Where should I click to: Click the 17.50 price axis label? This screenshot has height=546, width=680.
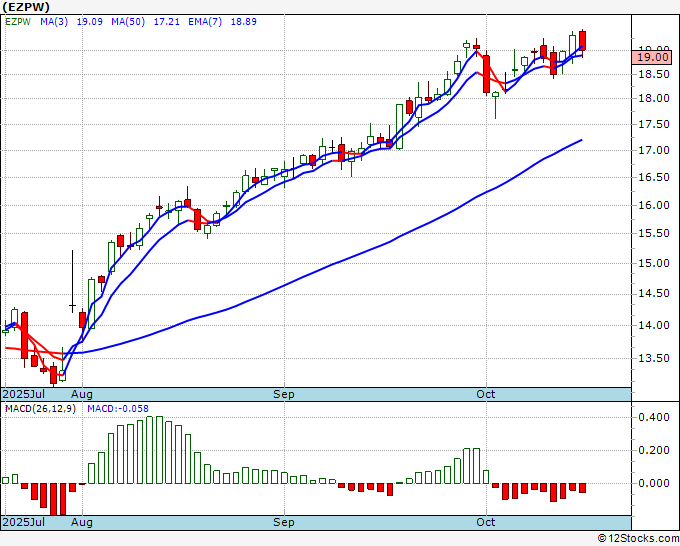[654, 124]
